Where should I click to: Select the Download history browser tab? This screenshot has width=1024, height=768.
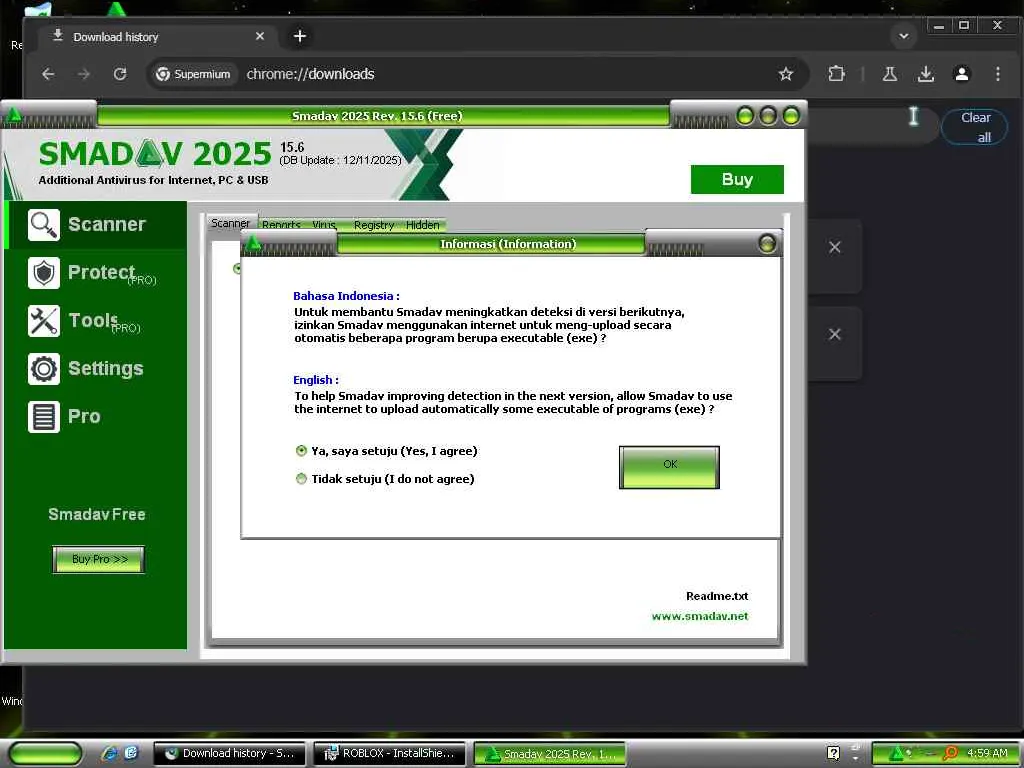157,37
